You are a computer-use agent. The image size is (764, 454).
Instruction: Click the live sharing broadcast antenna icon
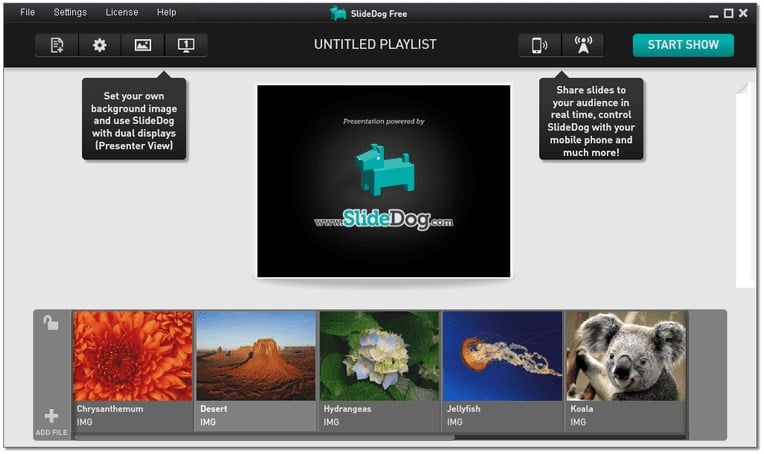[x=583, y=45]
